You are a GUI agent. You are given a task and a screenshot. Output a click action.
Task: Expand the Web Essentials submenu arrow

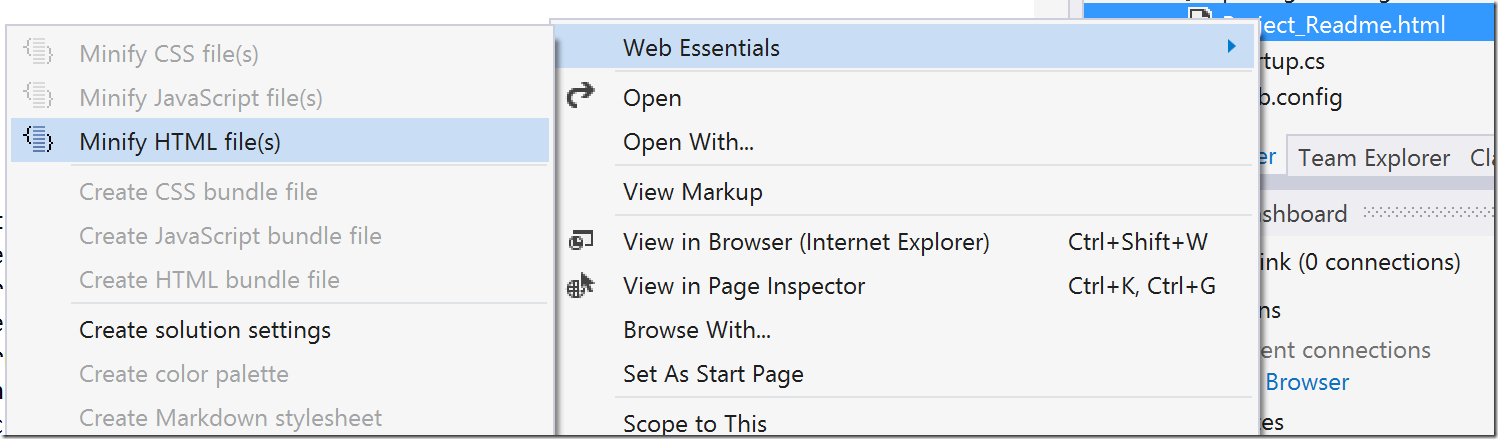coord(1232,47)
